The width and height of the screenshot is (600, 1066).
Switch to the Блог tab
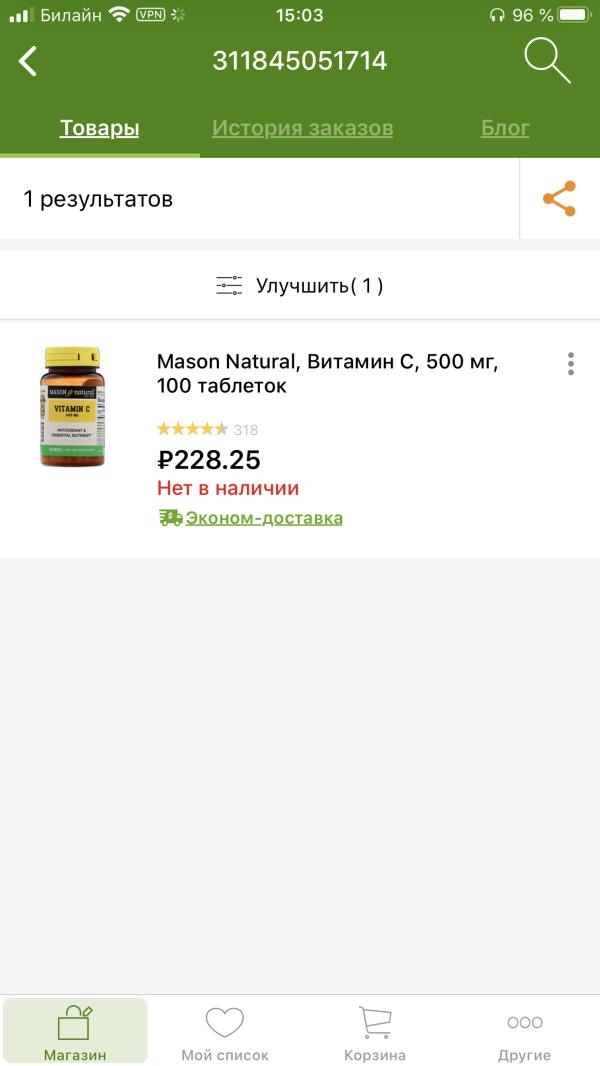click(505, 128)
